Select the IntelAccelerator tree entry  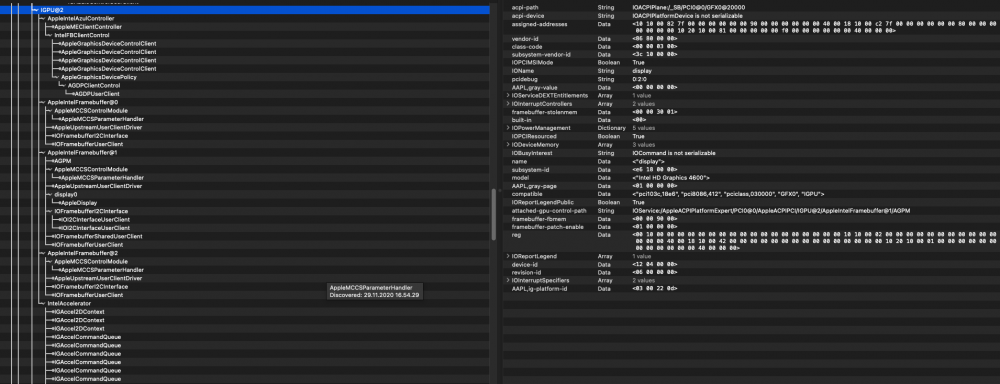point(70,303)
